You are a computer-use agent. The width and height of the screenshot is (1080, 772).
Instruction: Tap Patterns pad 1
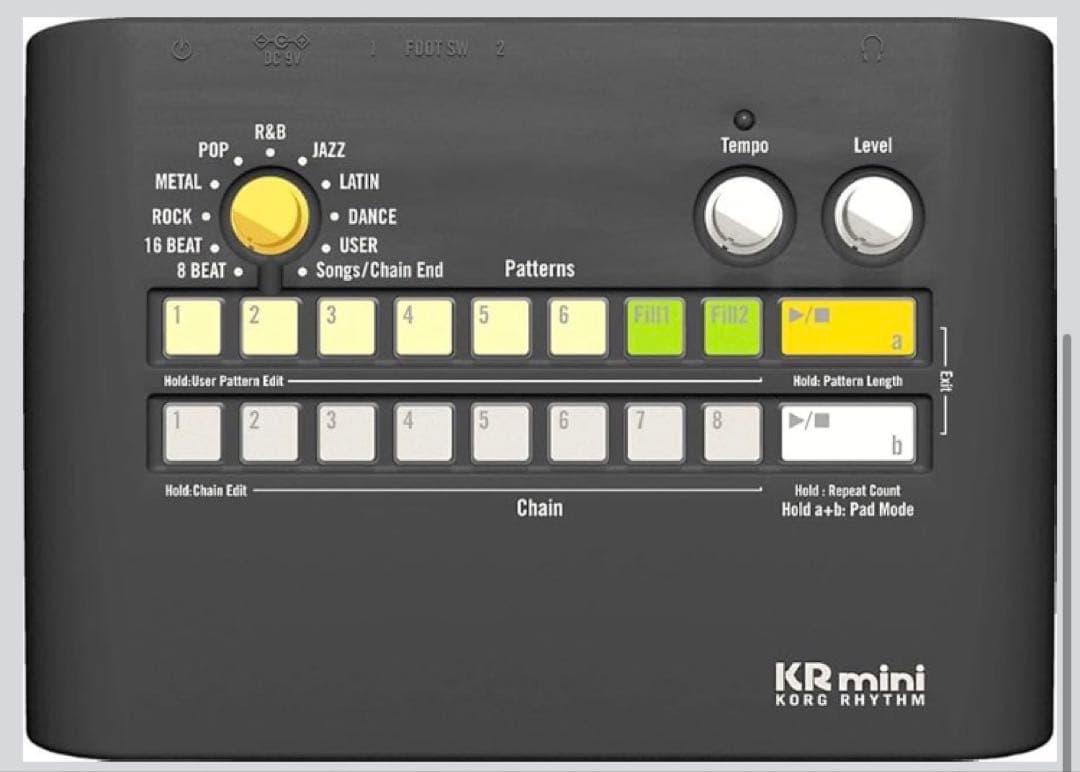[x=193, y=326]
